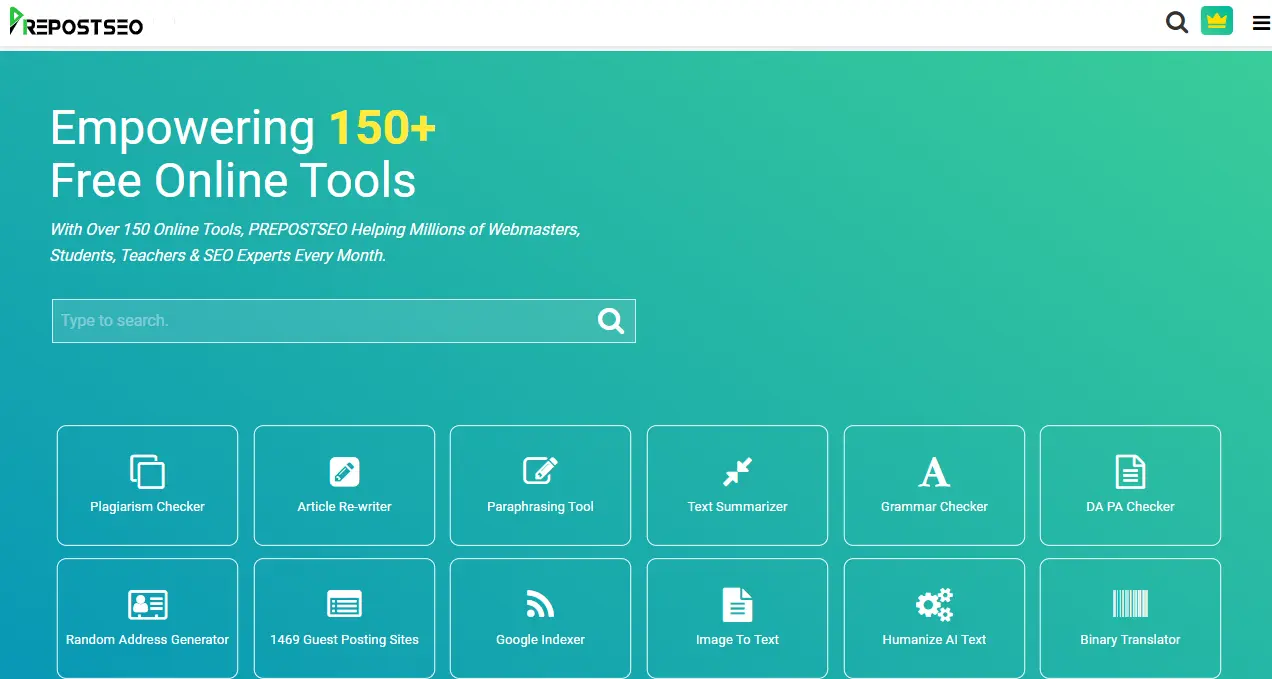This screenshot has height=679, width=1272.
Task: Click the Random Address Generator card icon
Action: (147, 604)
